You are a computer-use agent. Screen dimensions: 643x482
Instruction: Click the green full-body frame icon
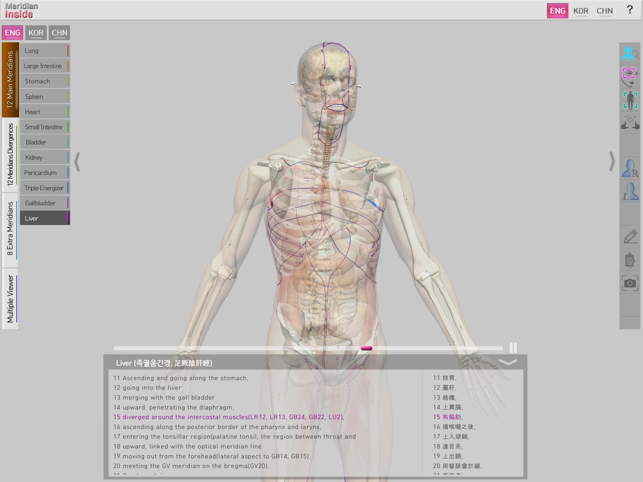click(630, 99)
